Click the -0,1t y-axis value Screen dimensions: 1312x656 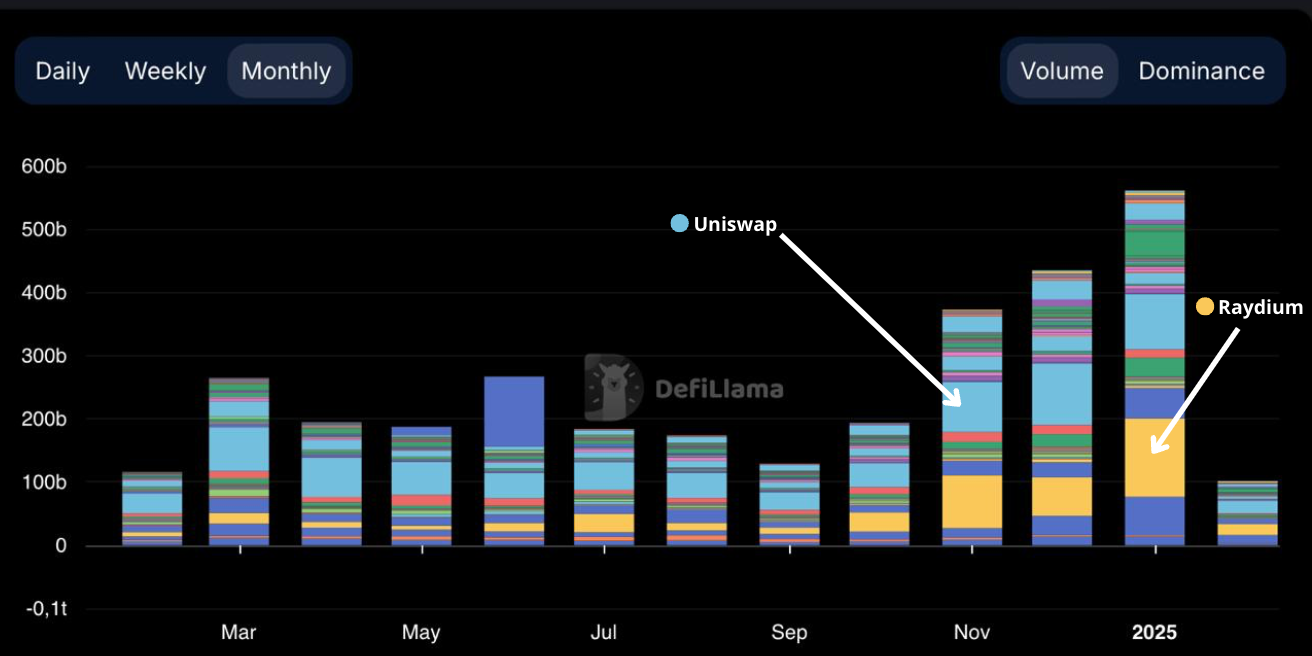click(x=46, y=609)
